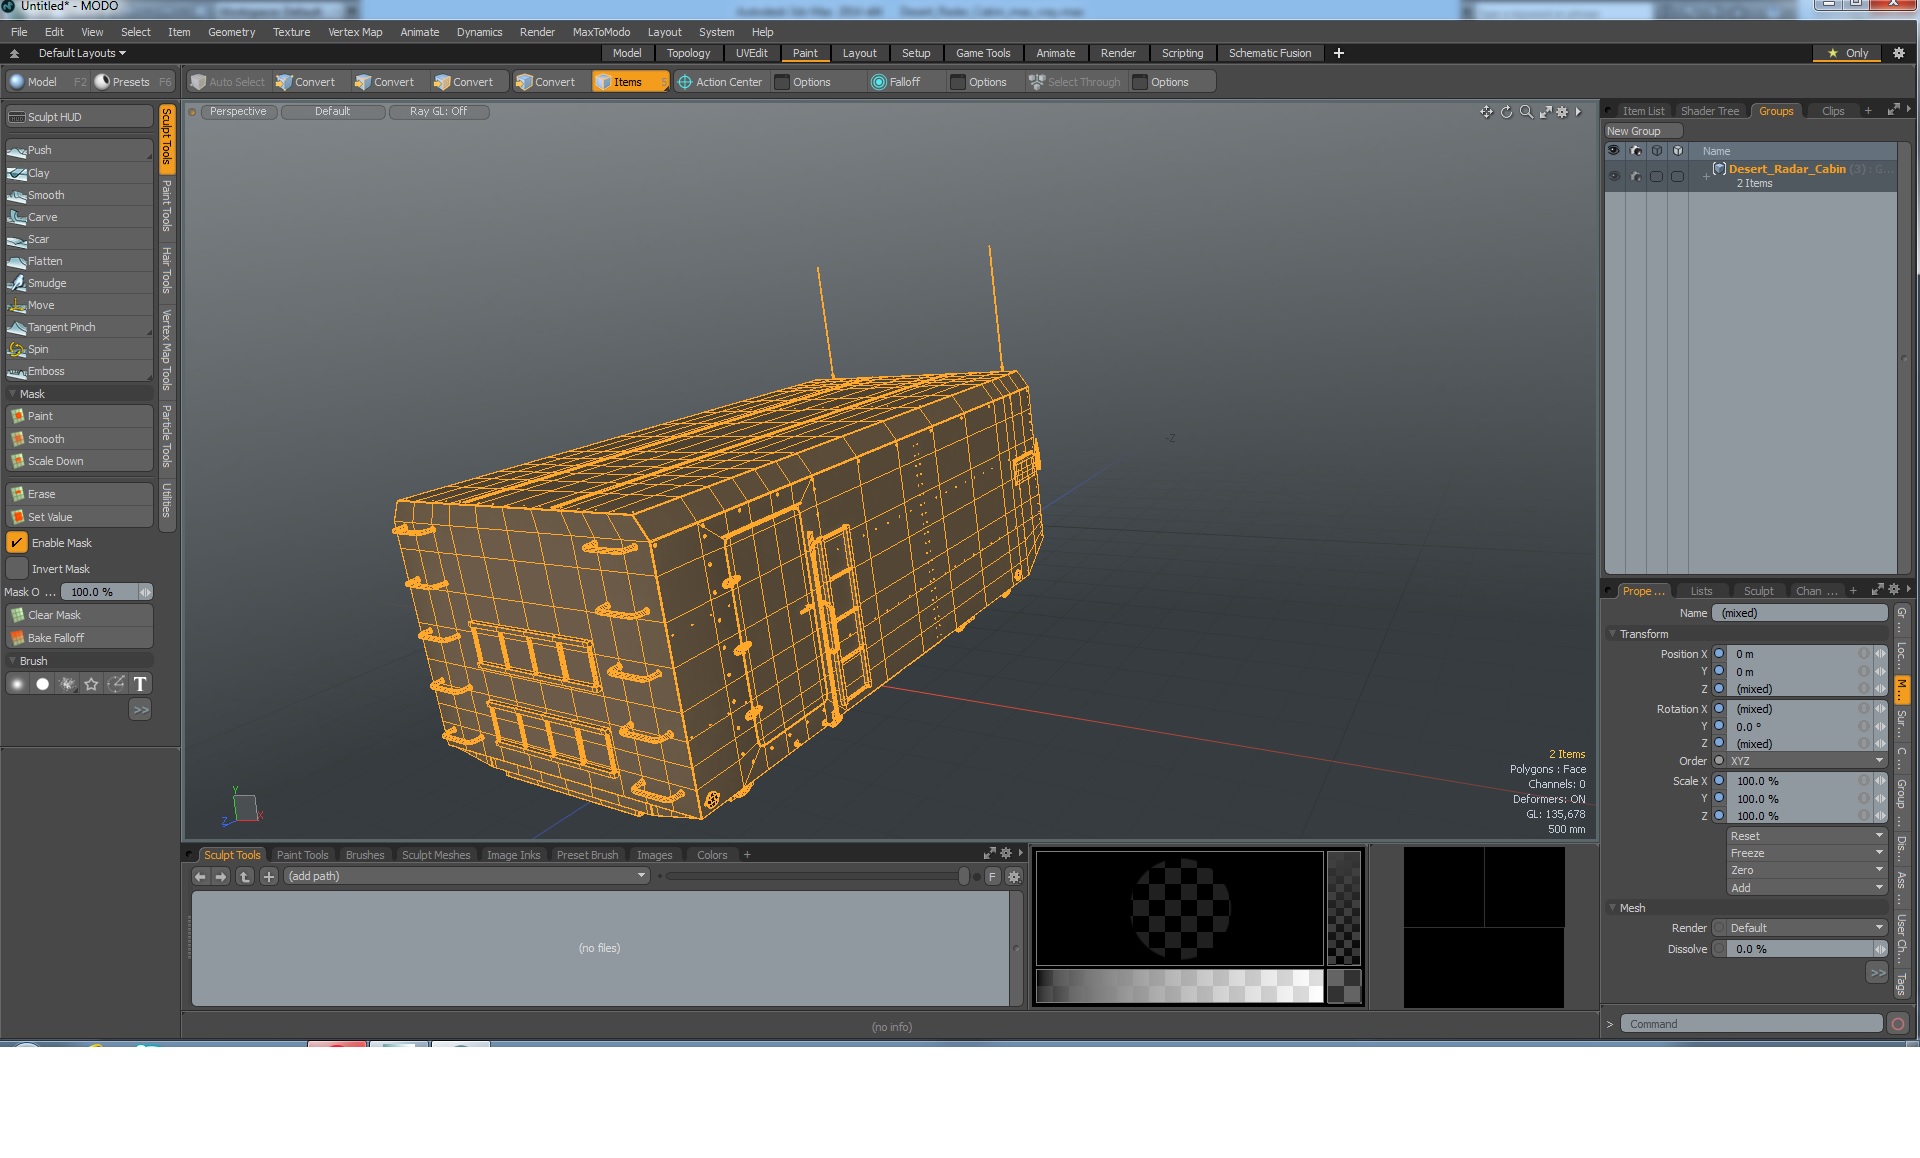Click the grayscale gradient strip

pos(1179,986)
